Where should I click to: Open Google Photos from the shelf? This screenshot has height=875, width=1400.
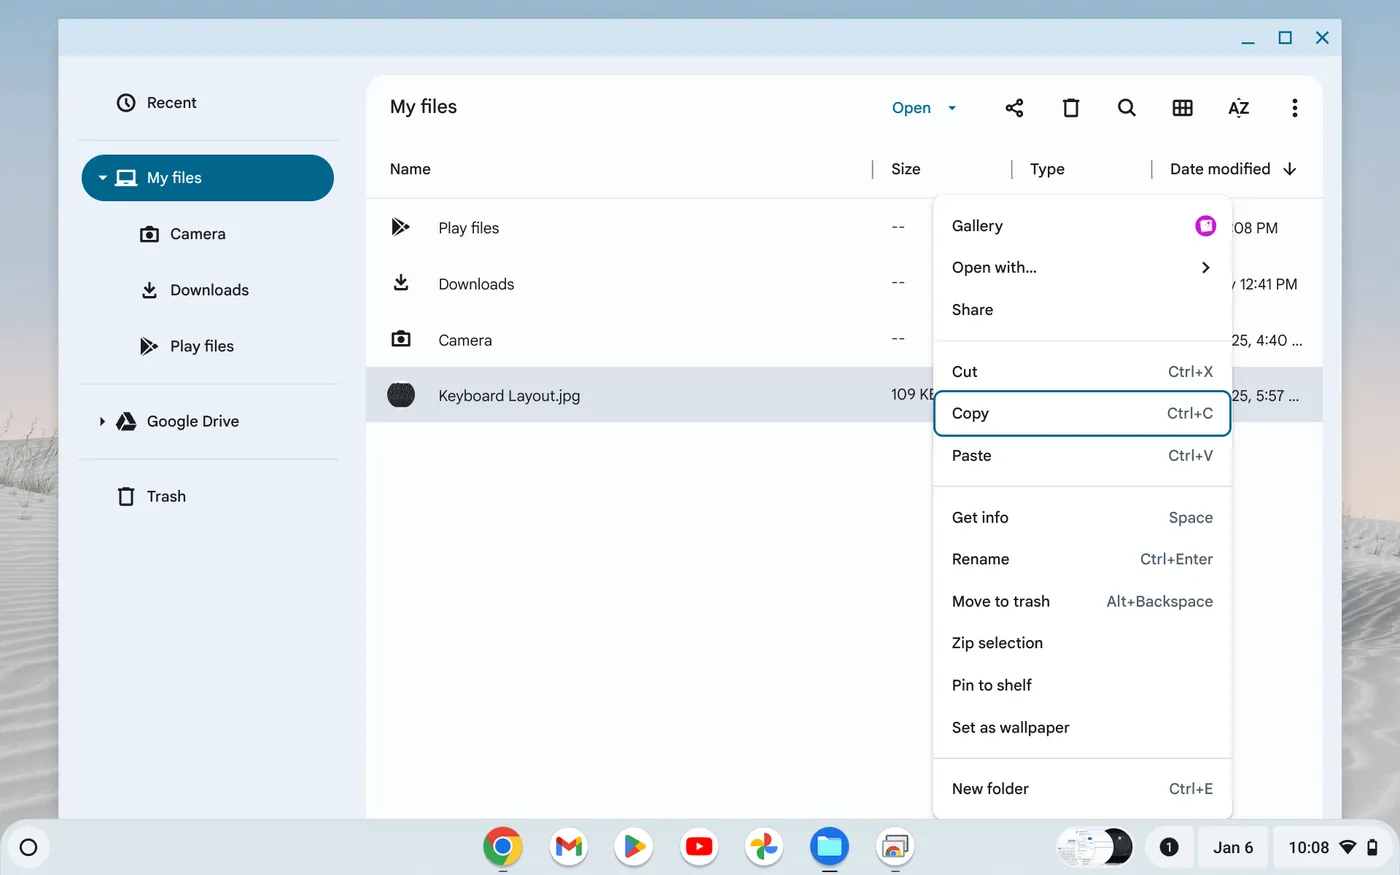pos(764,847)
